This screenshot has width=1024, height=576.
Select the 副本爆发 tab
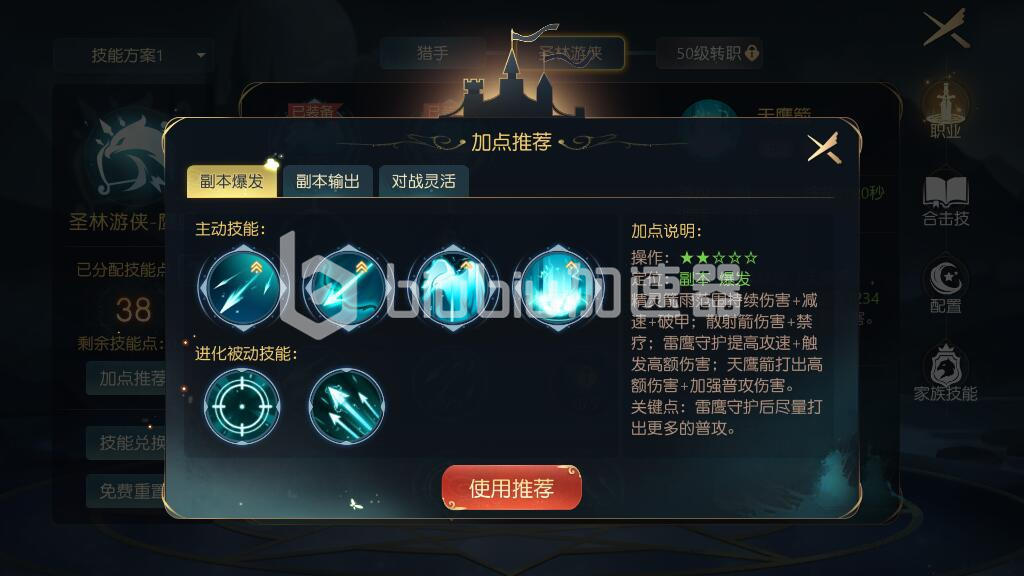(232, 181)
